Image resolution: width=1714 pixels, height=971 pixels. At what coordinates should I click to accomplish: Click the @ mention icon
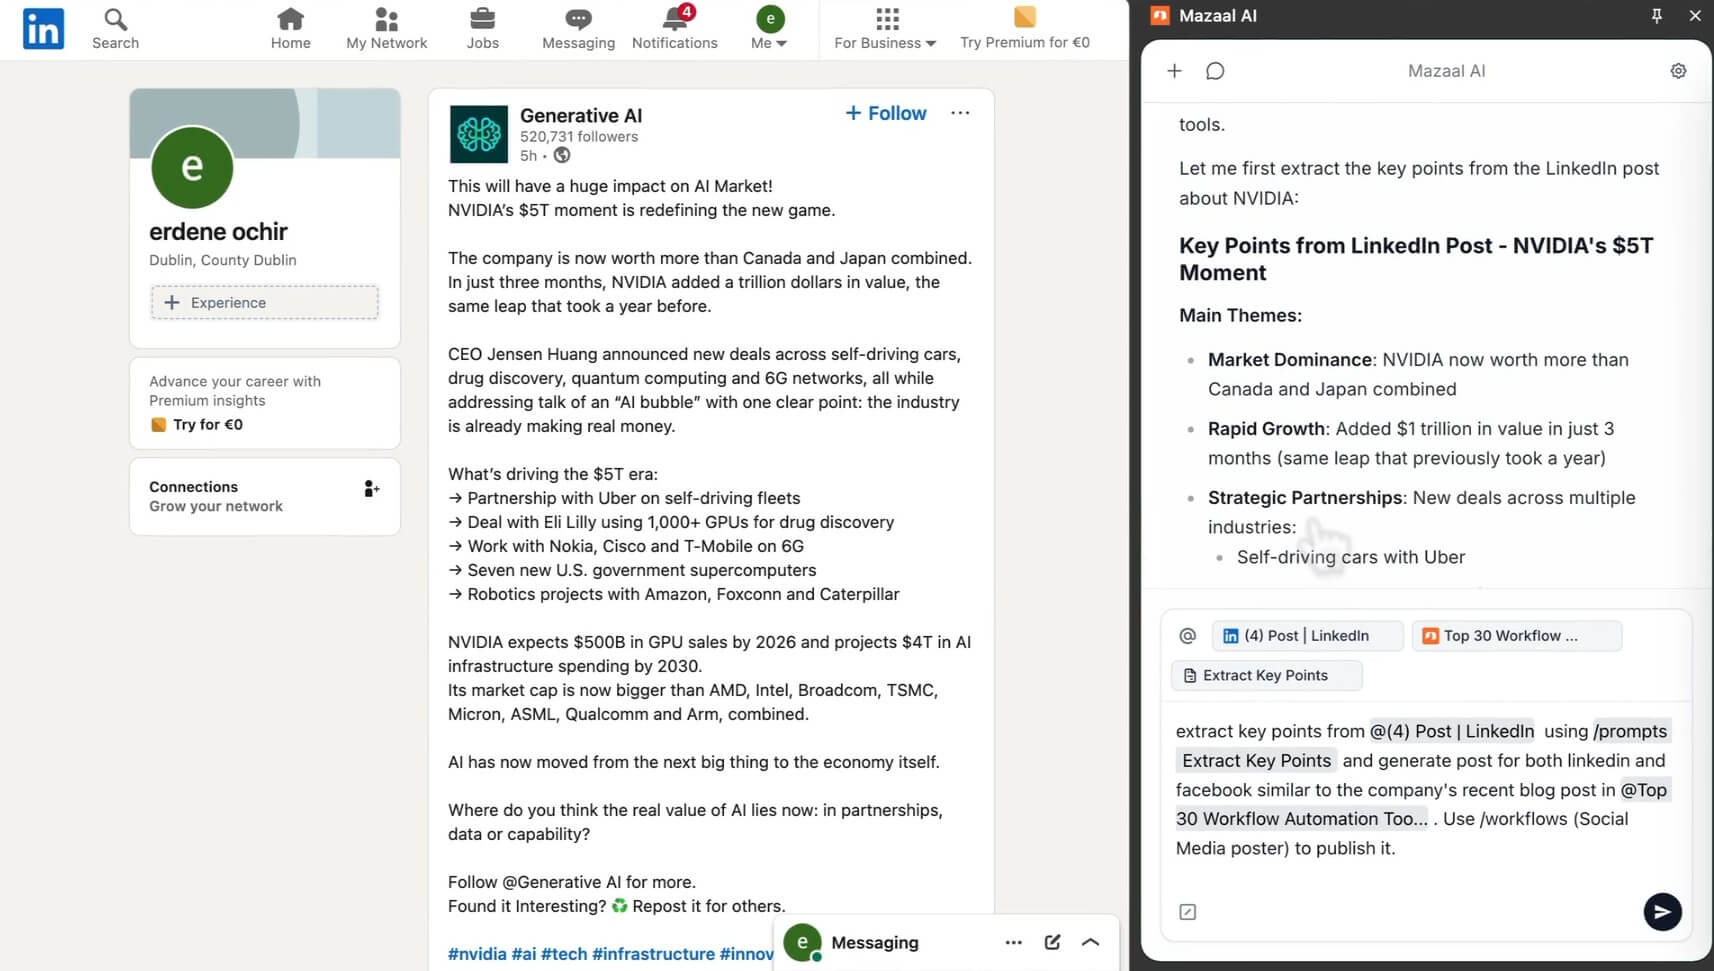tap(1187, 636)
